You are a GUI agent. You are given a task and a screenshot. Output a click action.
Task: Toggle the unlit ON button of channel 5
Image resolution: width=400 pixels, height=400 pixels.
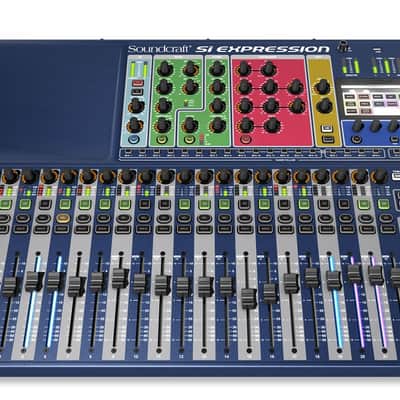pos(45,204)
